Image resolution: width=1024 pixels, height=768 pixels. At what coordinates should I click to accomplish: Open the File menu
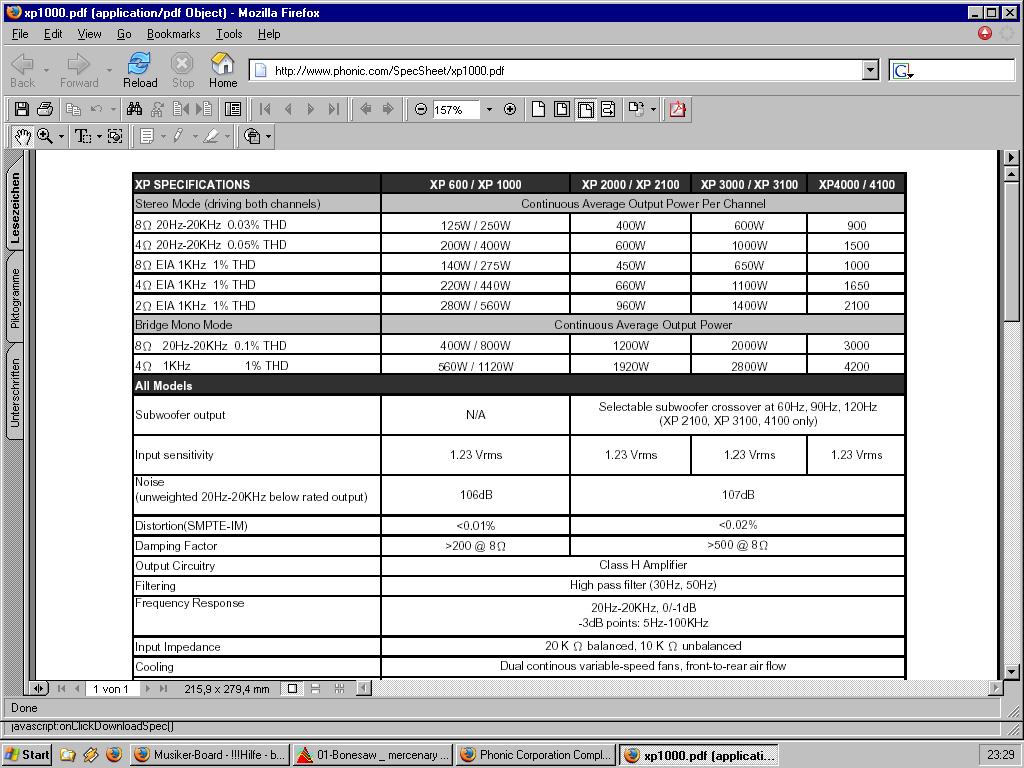coord(20,34)
